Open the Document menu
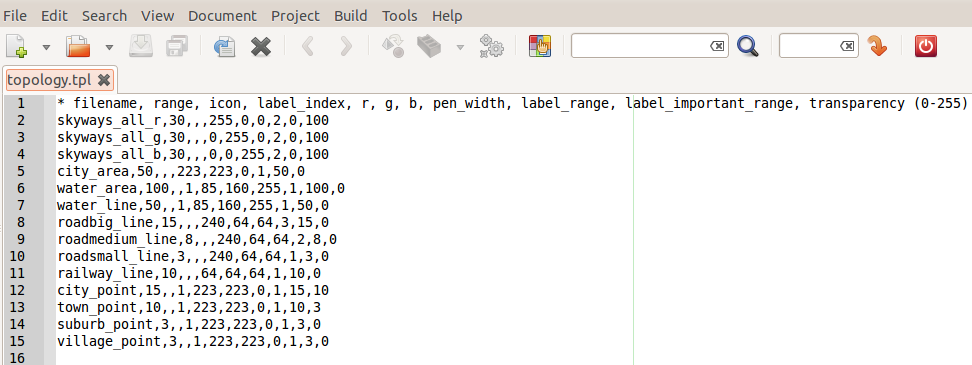The height and width of the screenshot is (365, 972). pyautogui.click(x=222, y=15)
